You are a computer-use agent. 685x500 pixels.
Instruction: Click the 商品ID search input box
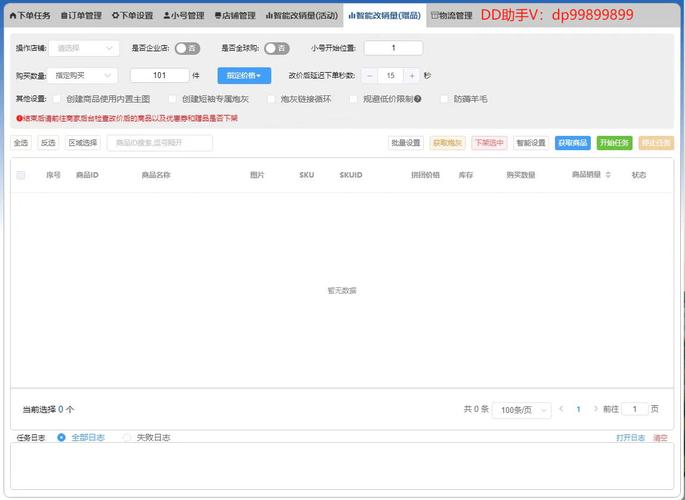[160, 143]
